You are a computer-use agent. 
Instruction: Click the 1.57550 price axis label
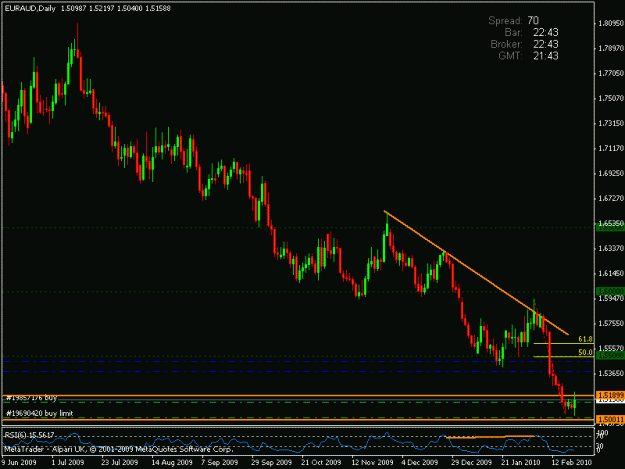611,323
